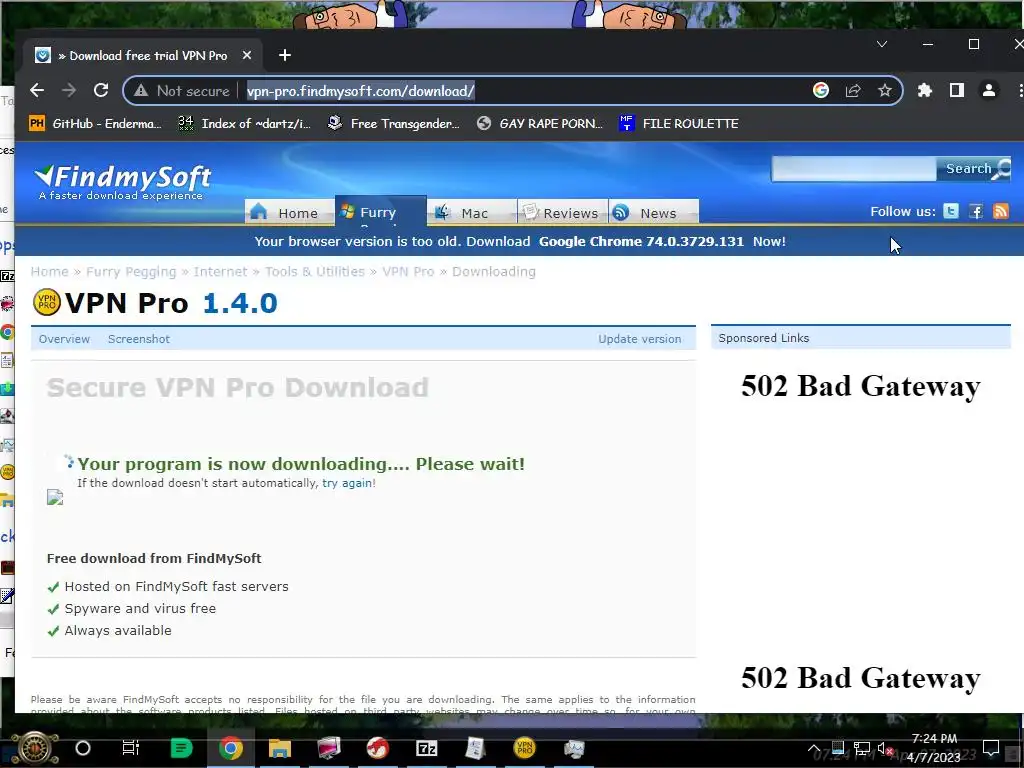This screenshot has height=768, width=1024.
Task: Click the Home breadcrumb link
Action: click(x=50, y=272)
